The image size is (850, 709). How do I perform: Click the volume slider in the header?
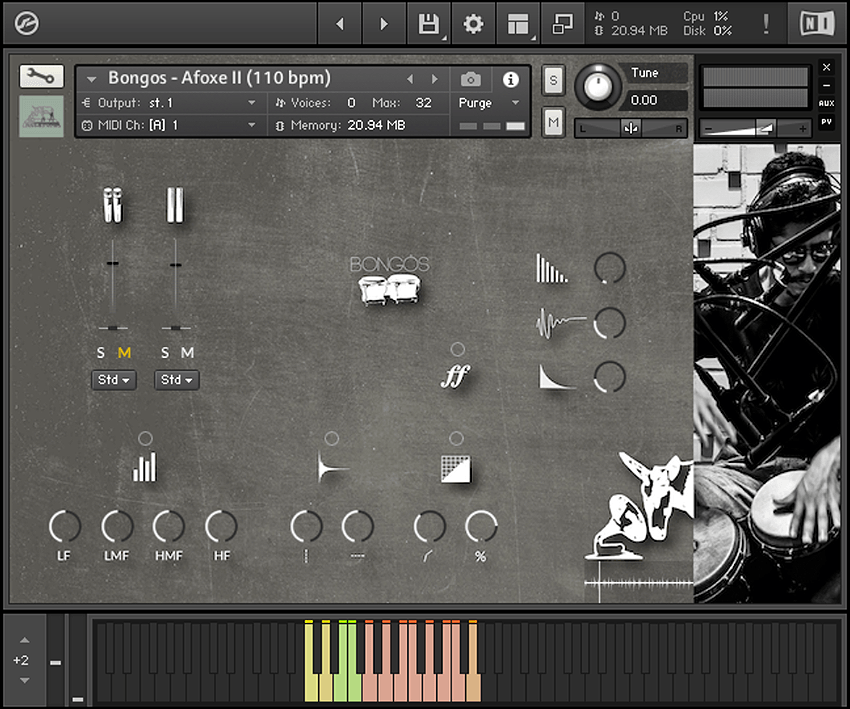[x=755, y=128]
